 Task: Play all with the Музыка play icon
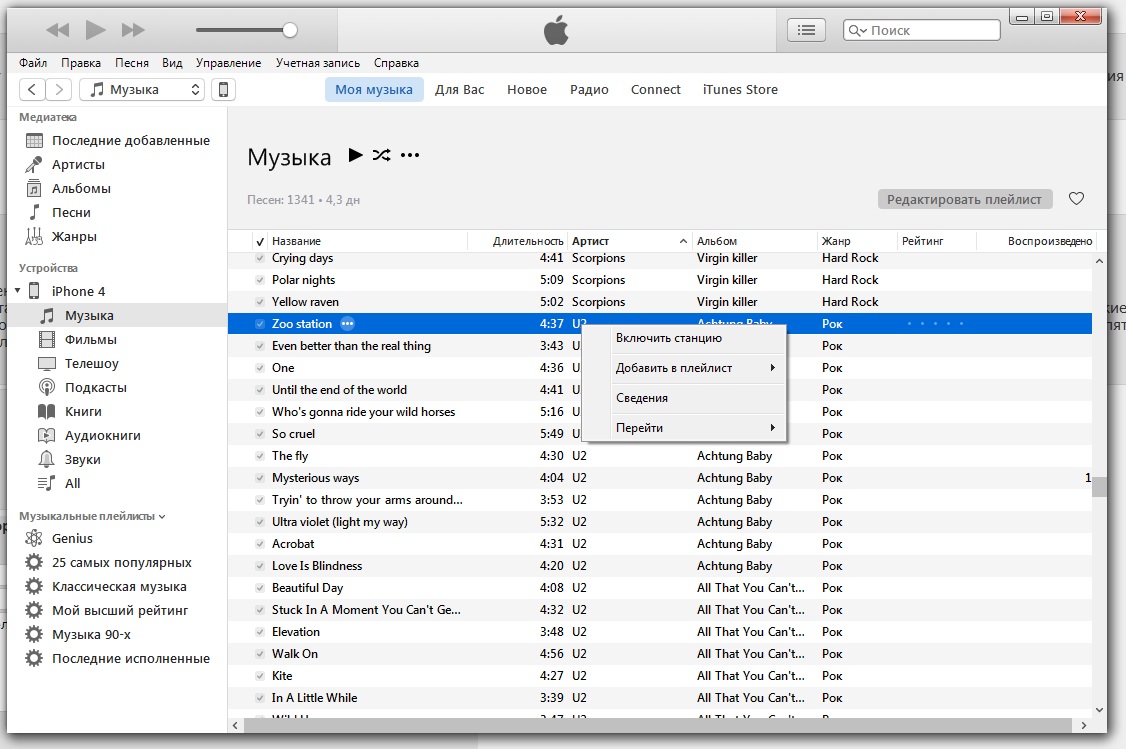pyautogui.click(x=355, y=155)
